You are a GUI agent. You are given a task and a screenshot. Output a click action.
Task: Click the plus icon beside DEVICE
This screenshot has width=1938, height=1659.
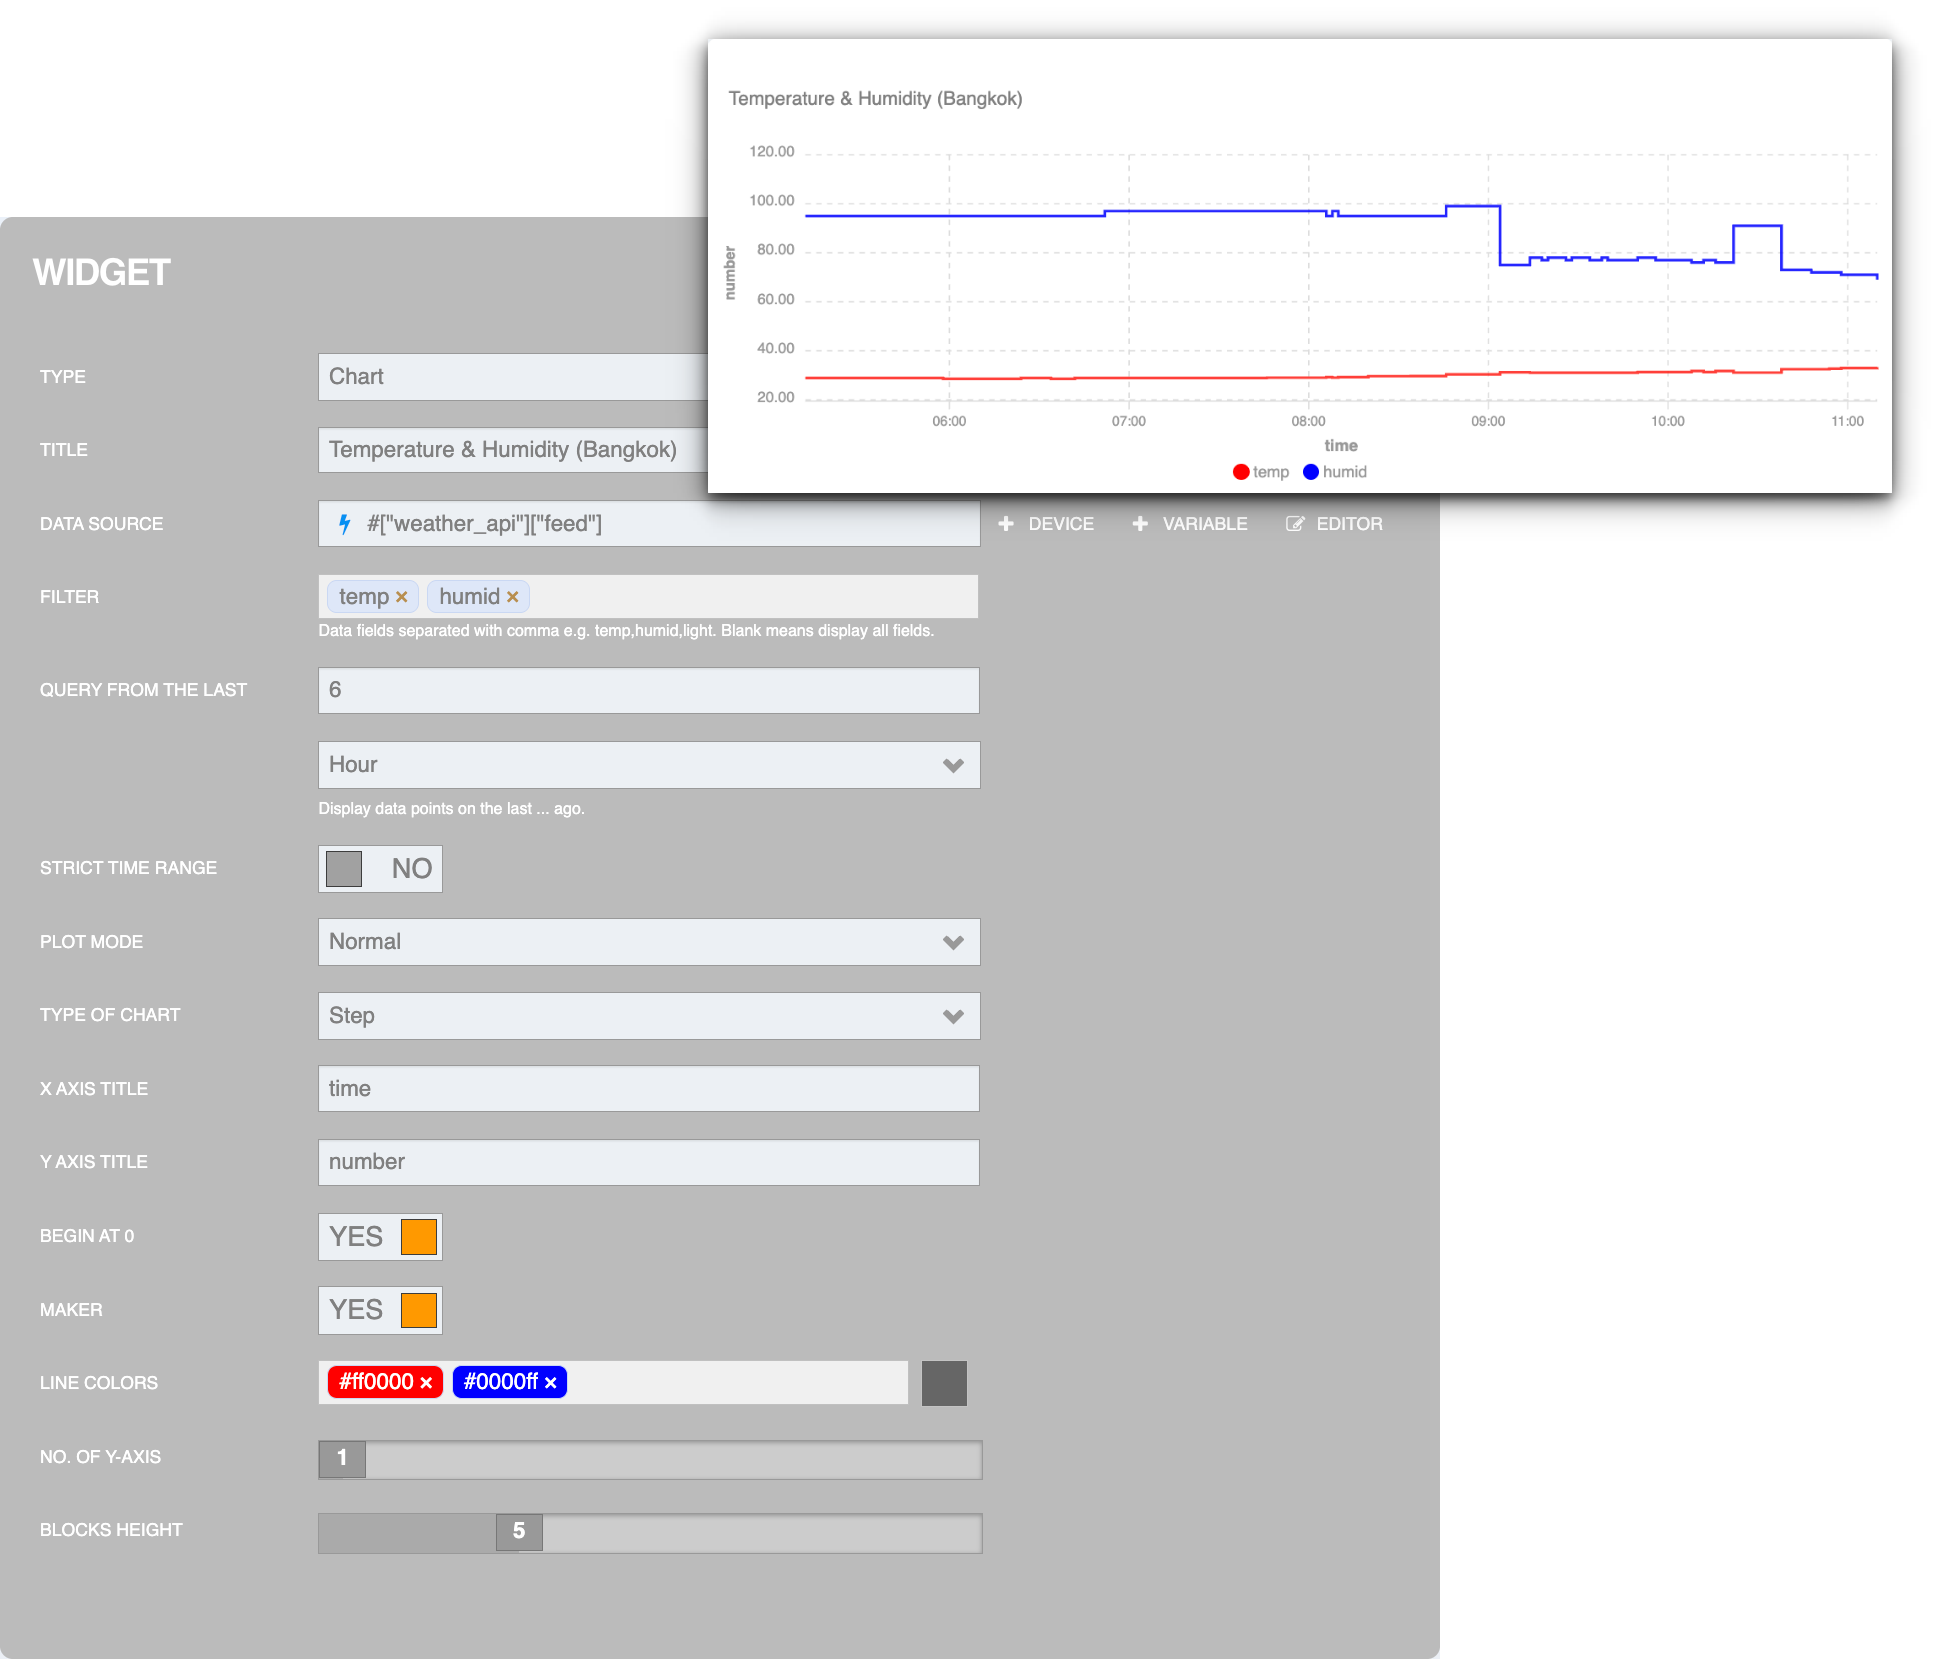[x=1006, y=524]
